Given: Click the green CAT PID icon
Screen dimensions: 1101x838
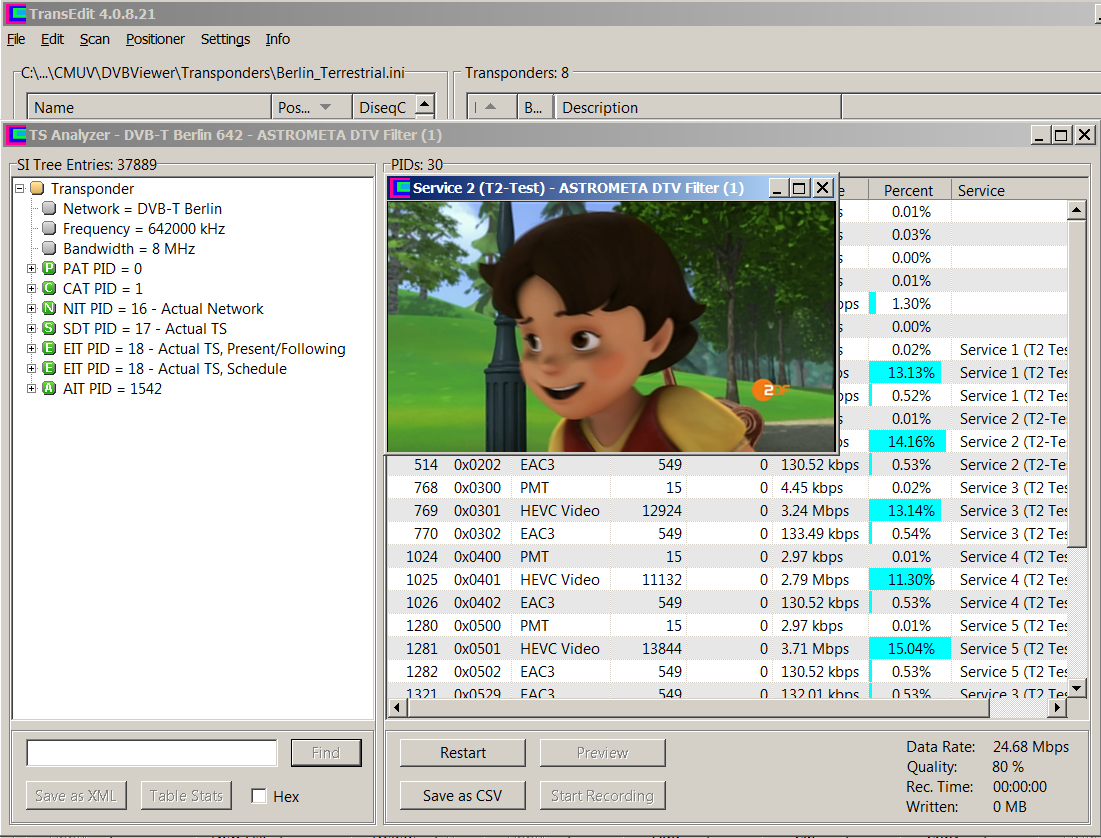Looking at the screenshot, I should (x=49, y=289).
